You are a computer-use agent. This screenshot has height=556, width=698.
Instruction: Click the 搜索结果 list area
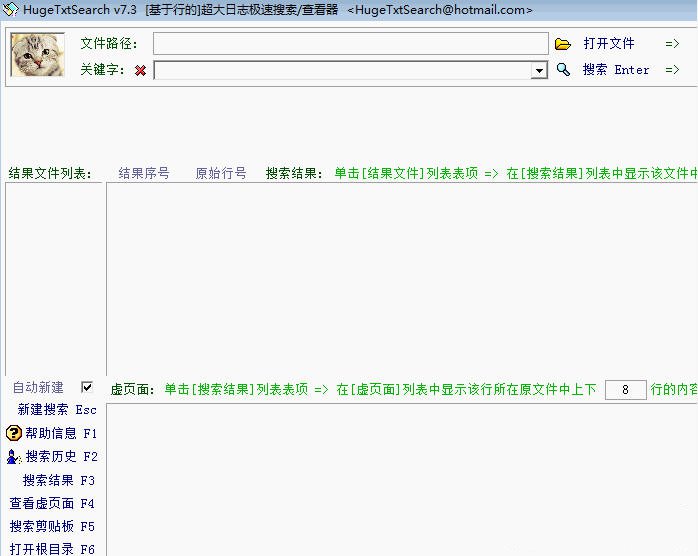pos(402,279)
